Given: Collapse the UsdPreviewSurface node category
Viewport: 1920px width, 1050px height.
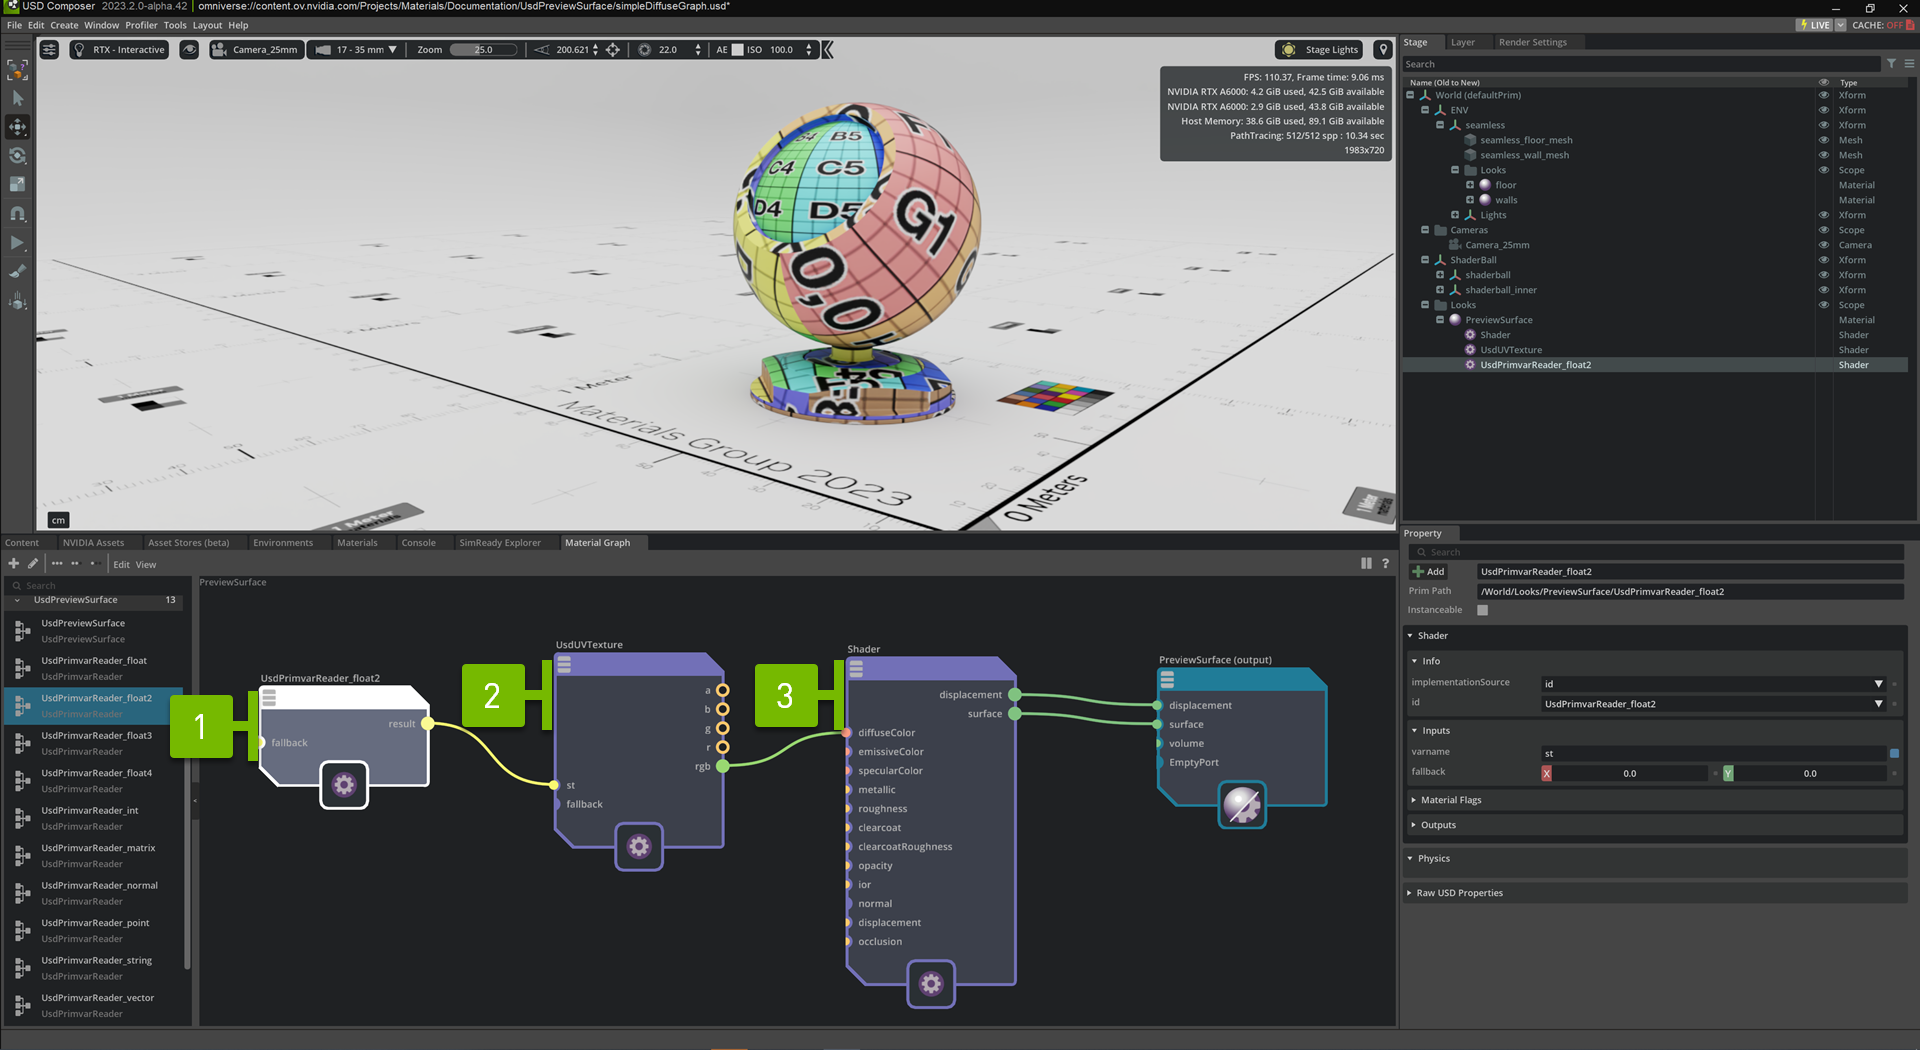Looking at the screenshot, I should tap(17, 600).
